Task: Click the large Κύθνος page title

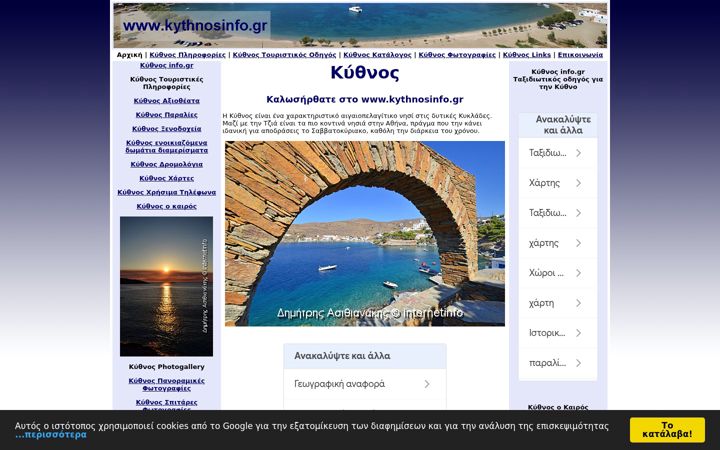Action: tap(365, 73)
